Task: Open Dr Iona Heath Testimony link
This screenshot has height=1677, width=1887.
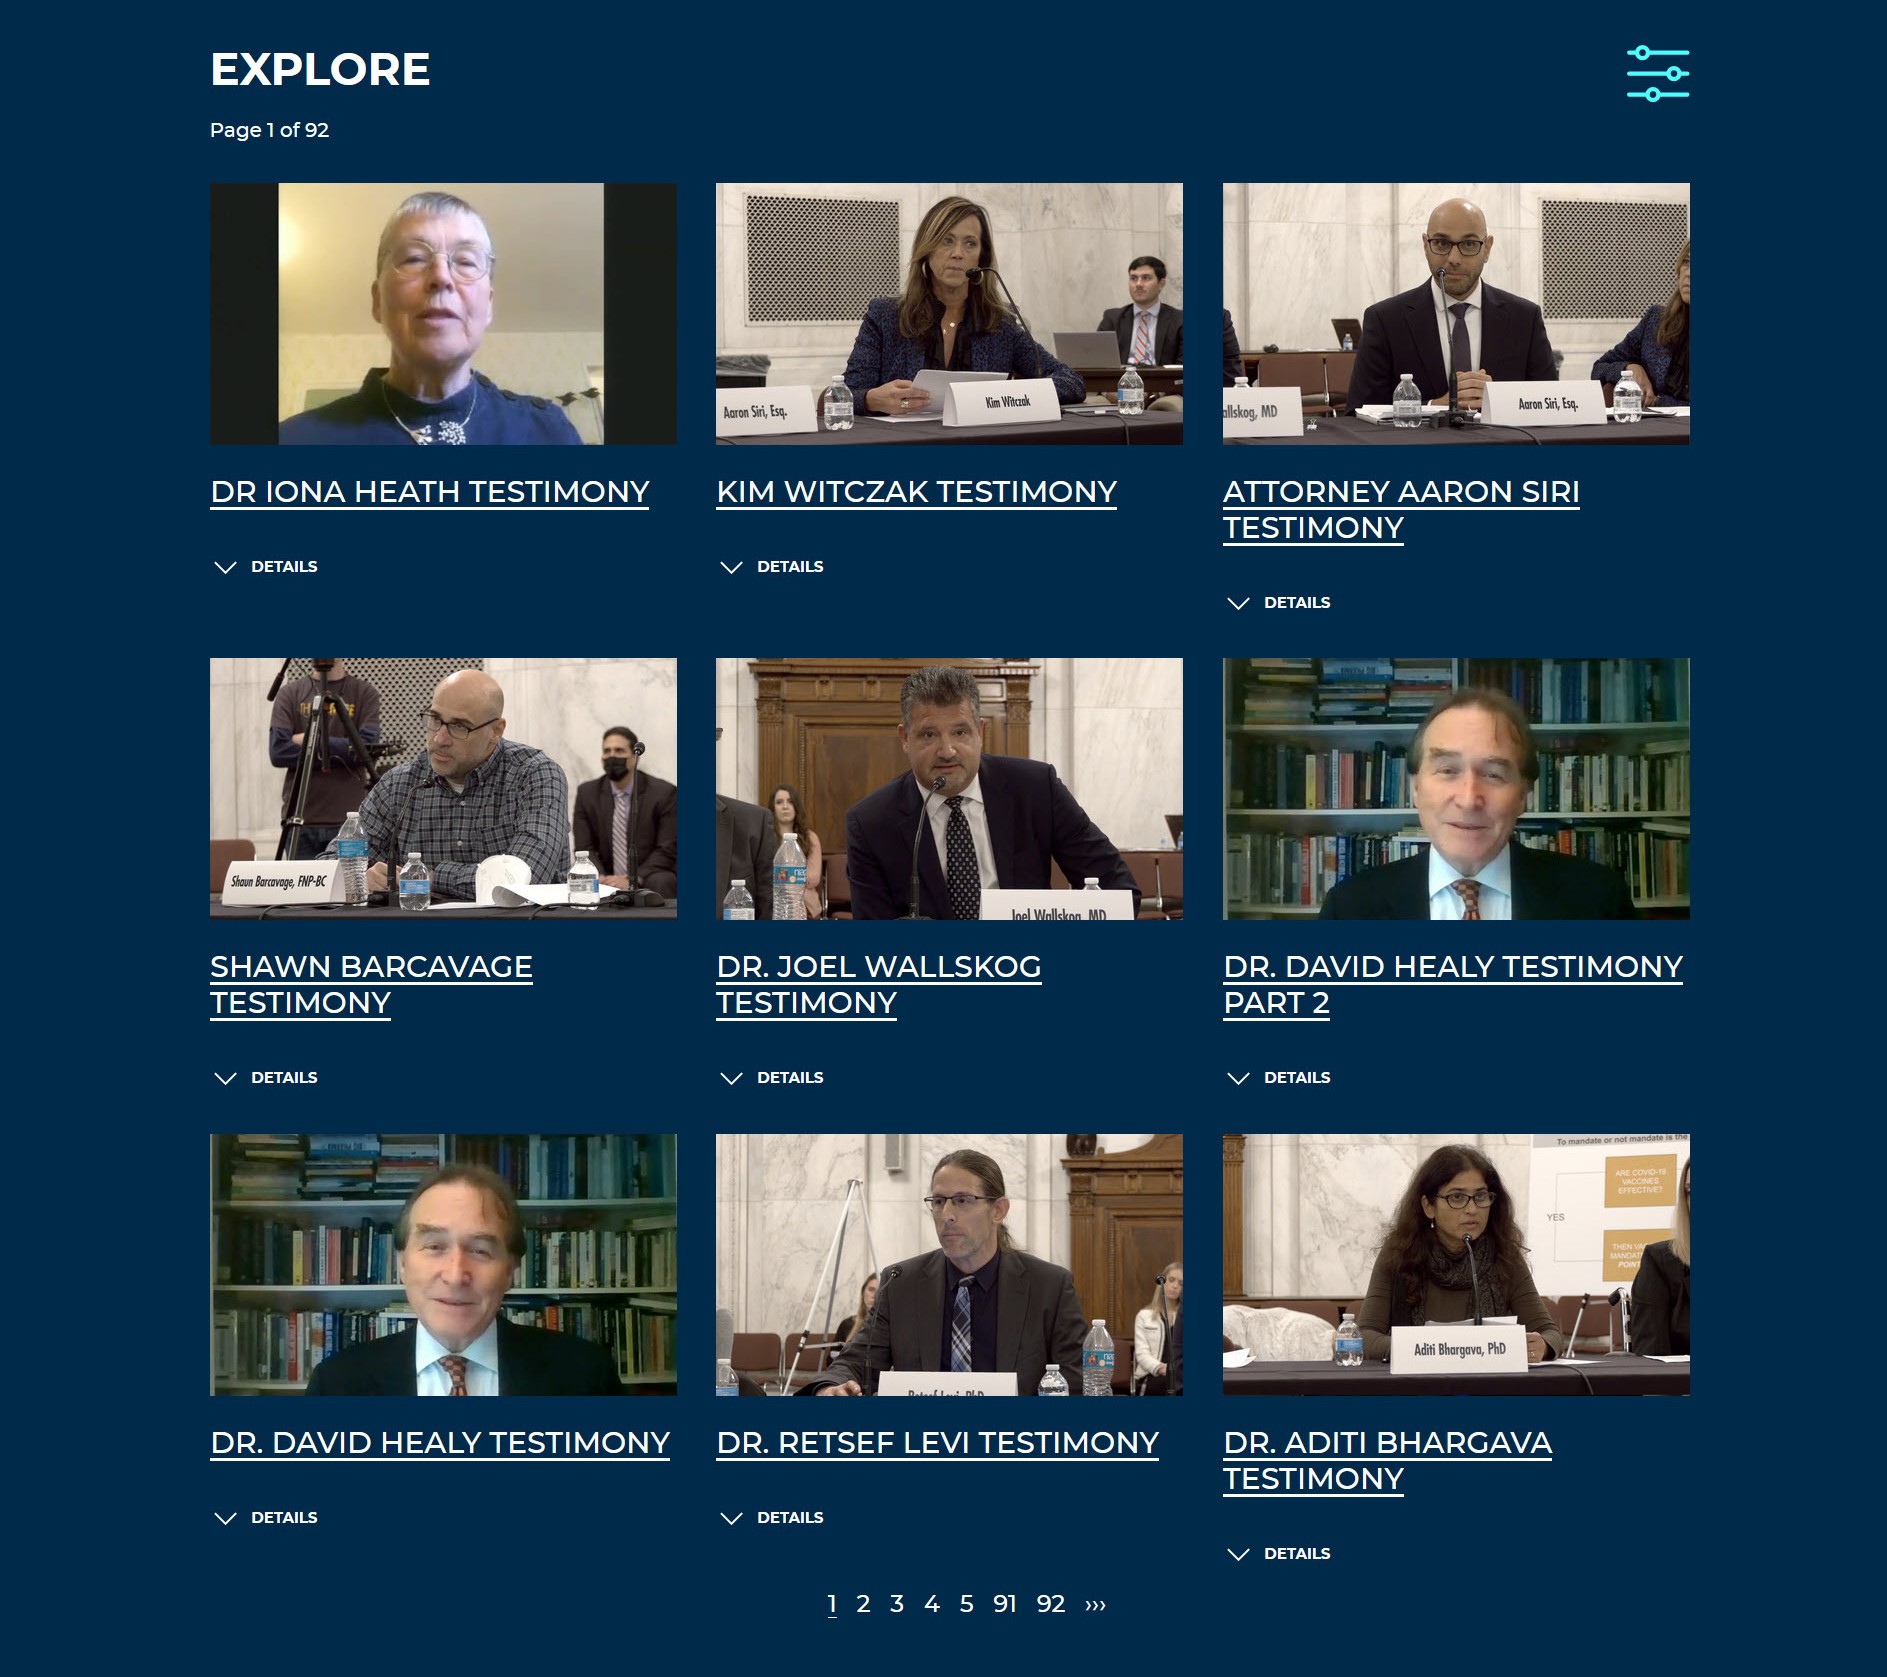Action: tap(430, 492)
